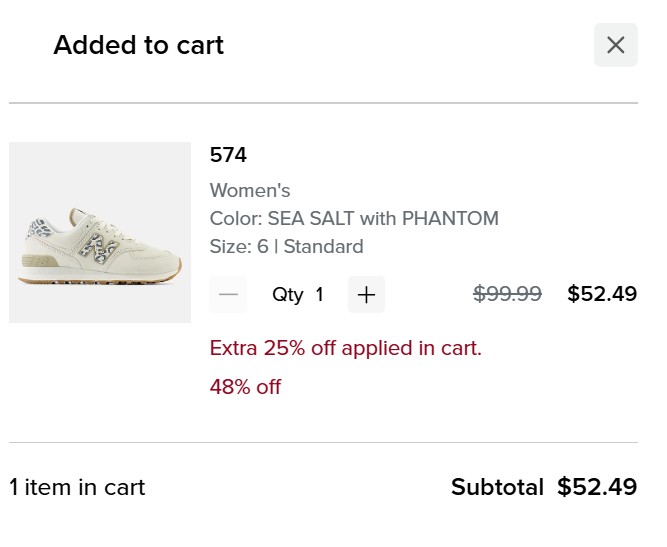
Task: Click the 574 product name
Action: (x=228, y=155)
